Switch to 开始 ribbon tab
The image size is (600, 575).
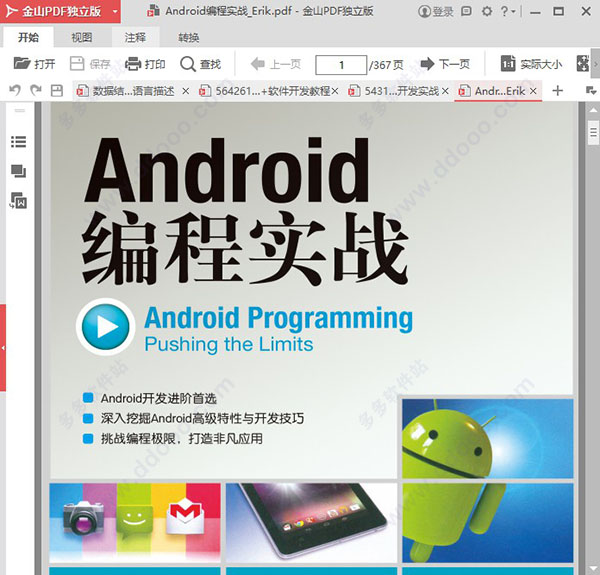28,37
